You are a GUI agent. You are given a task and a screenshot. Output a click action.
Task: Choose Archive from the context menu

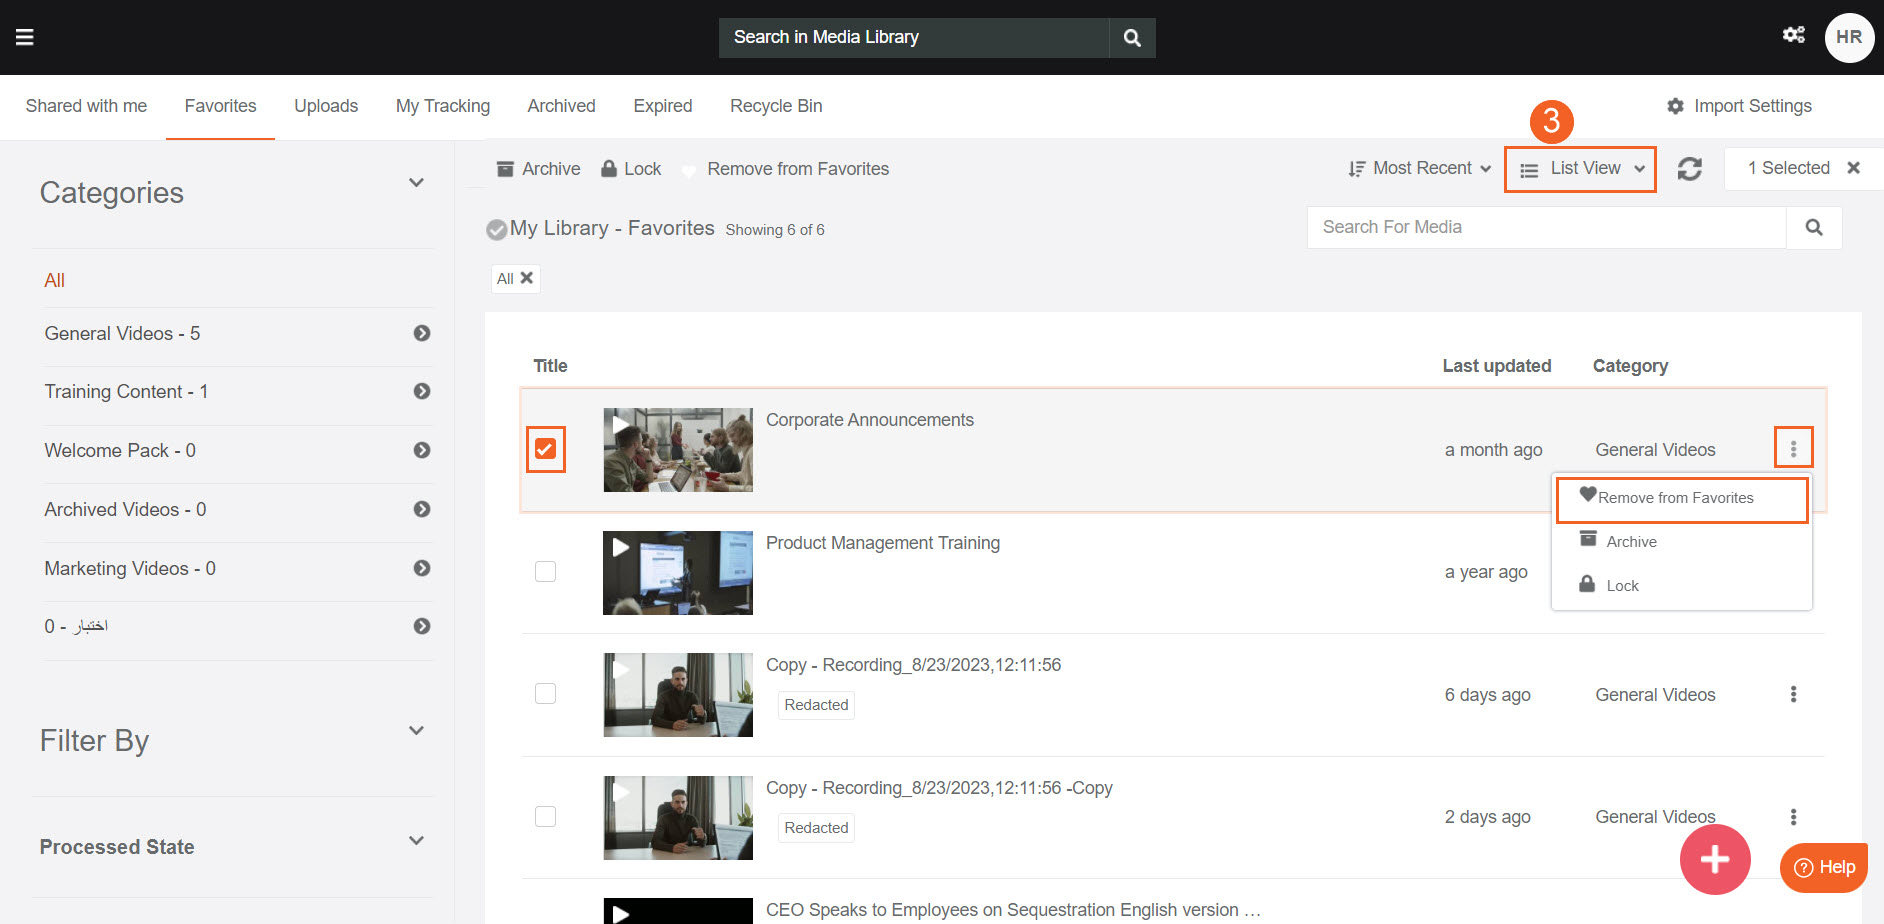[1630, 541]
